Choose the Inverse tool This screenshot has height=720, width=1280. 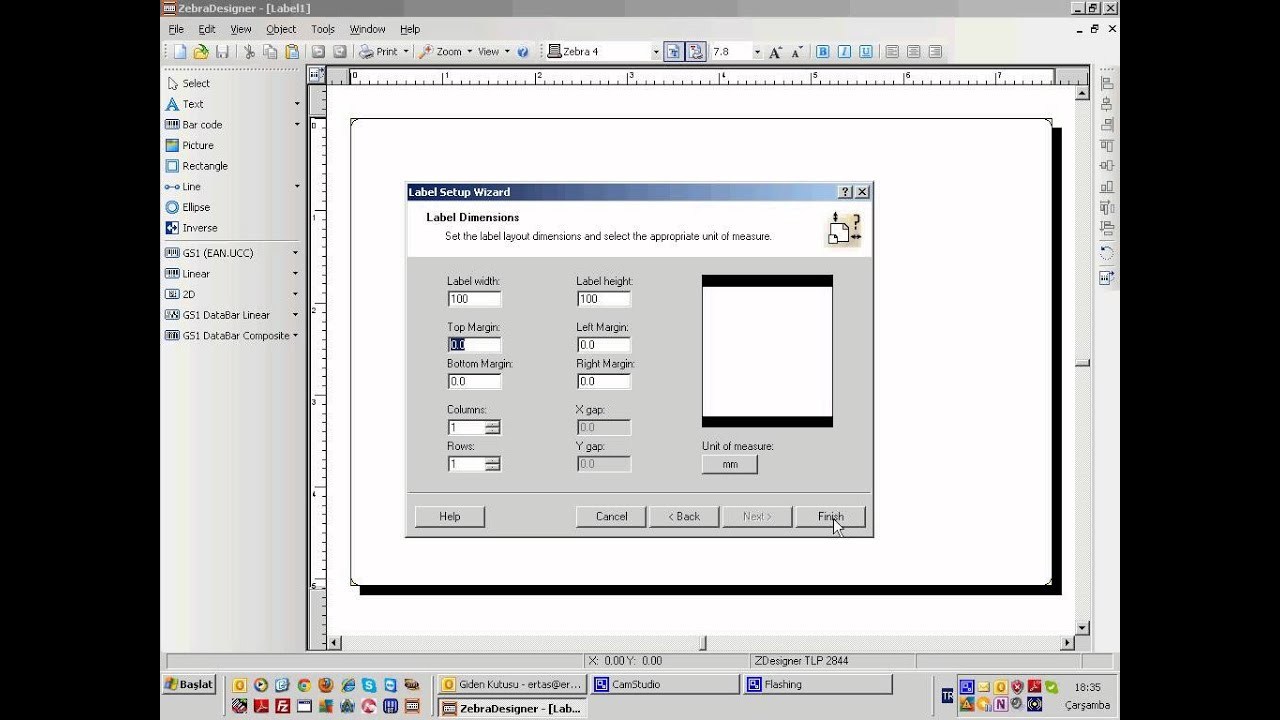[191, 228]
